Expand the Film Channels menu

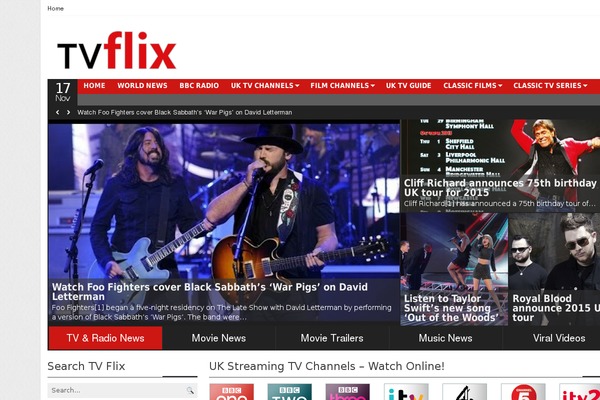click(x=342, y=86)
